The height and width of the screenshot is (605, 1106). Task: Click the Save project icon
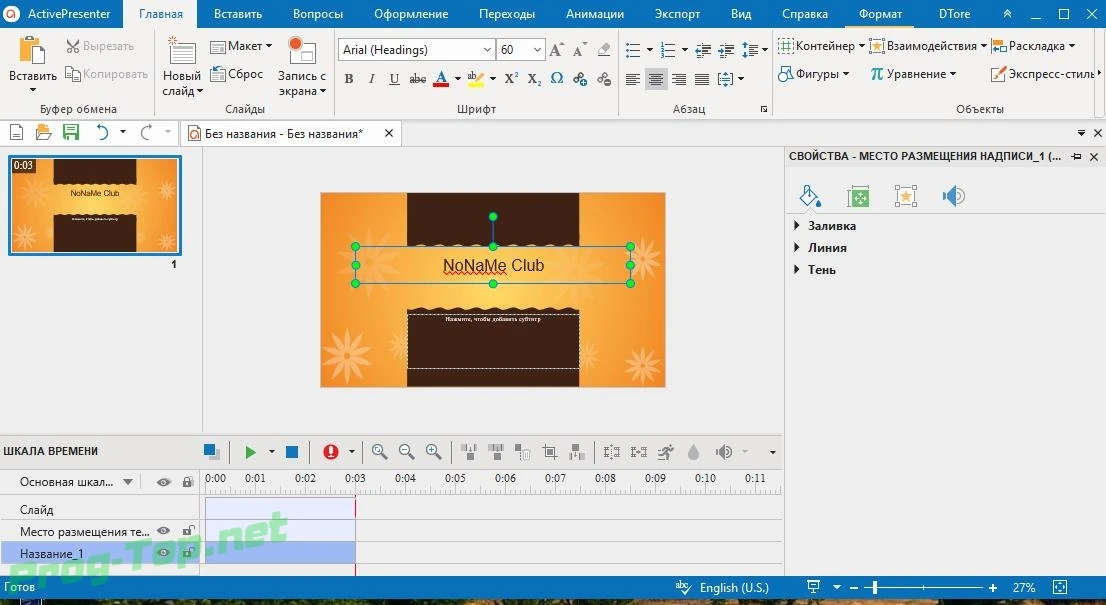click(71, 133)
